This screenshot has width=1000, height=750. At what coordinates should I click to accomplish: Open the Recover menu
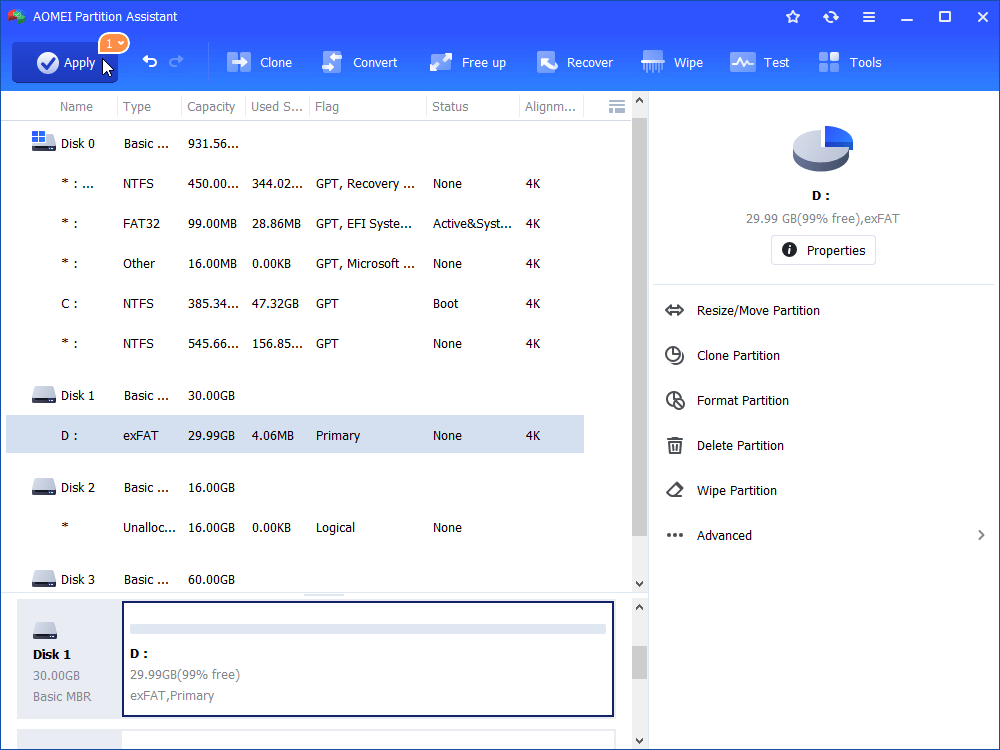575,62
